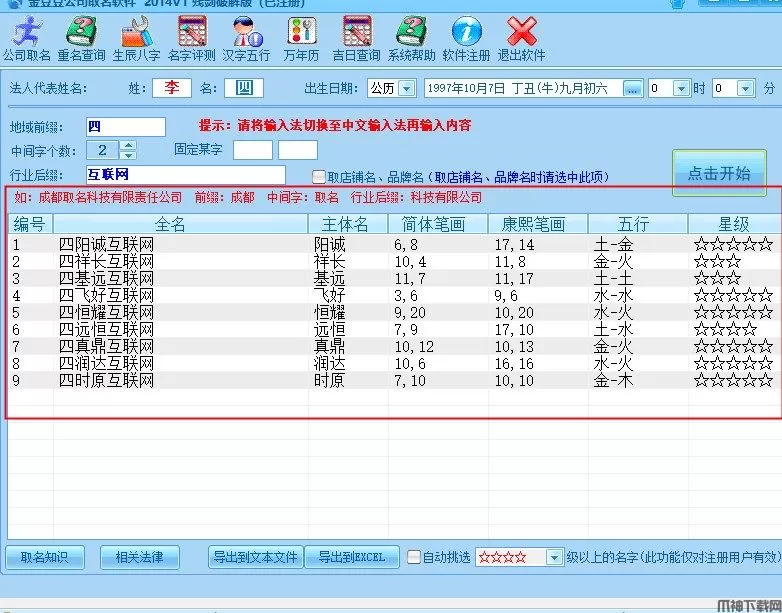Viewport: 782px width, 613px height.
Task: Open the star-rating level dropdown
Action: click(x=554, y=557)
